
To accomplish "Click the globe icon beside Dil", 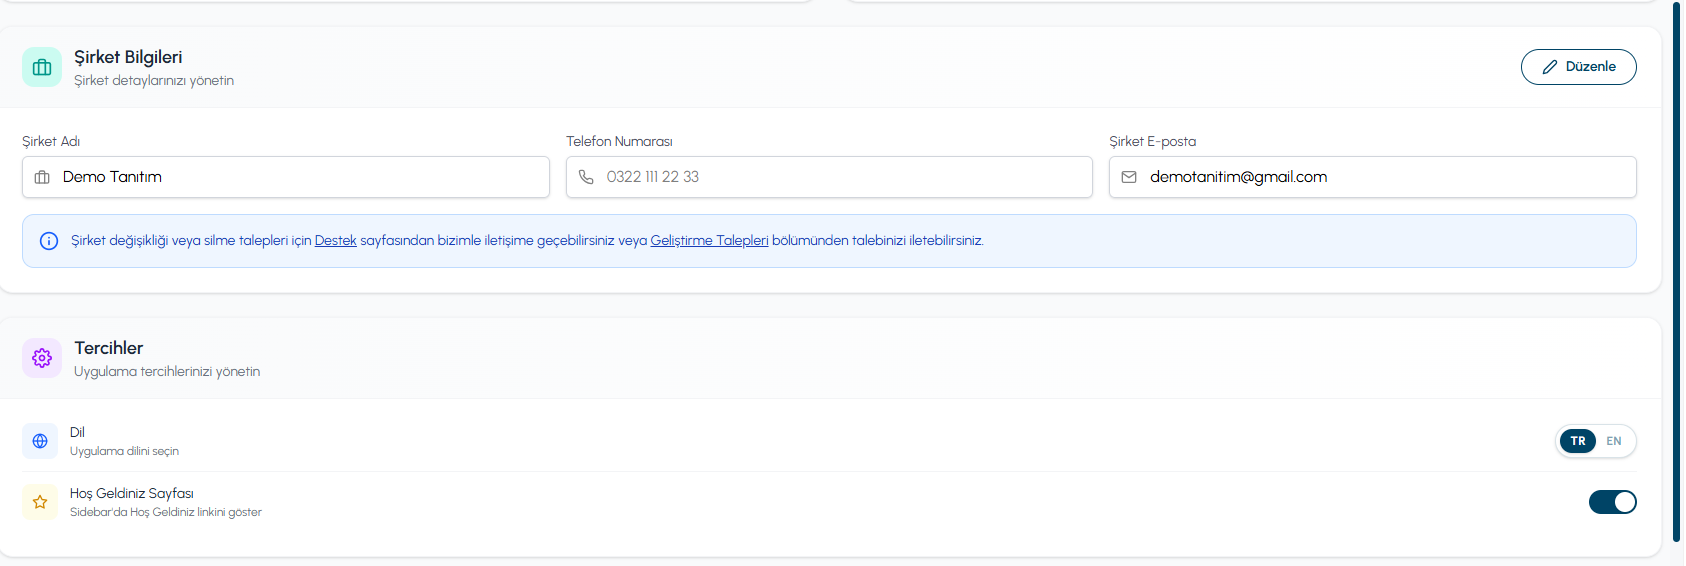I will (40, 441).
